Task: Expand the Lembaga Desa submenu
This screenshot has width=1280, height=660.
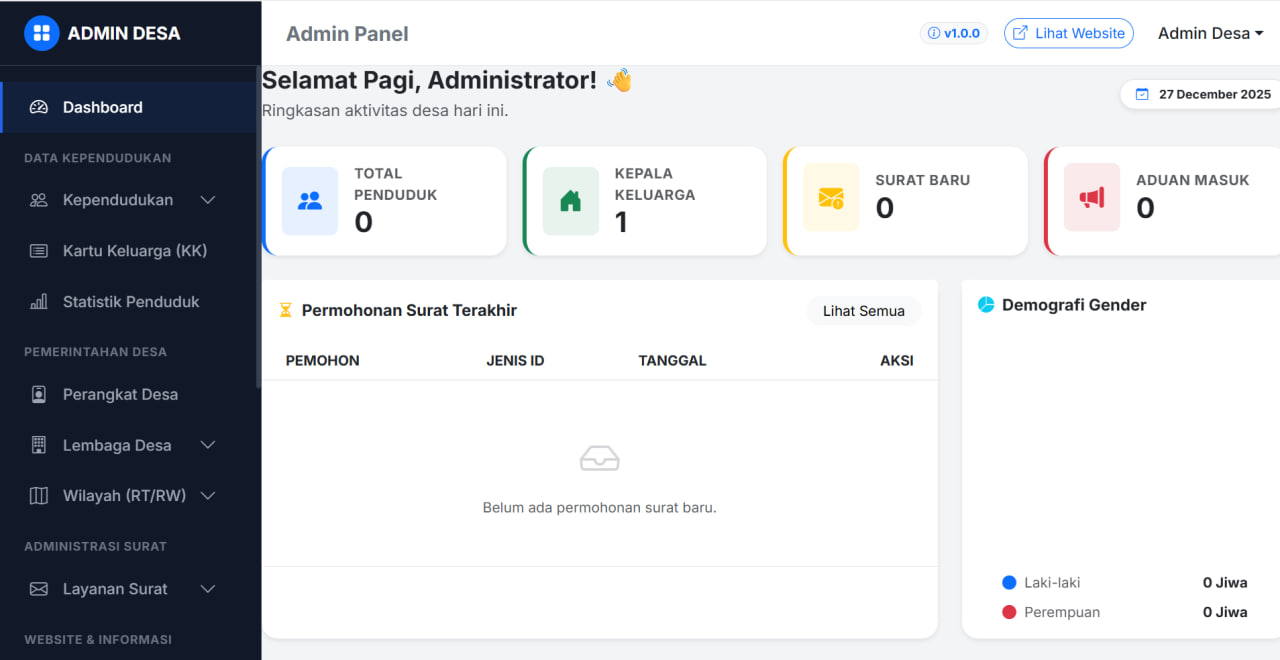Action: pos(207,445)
